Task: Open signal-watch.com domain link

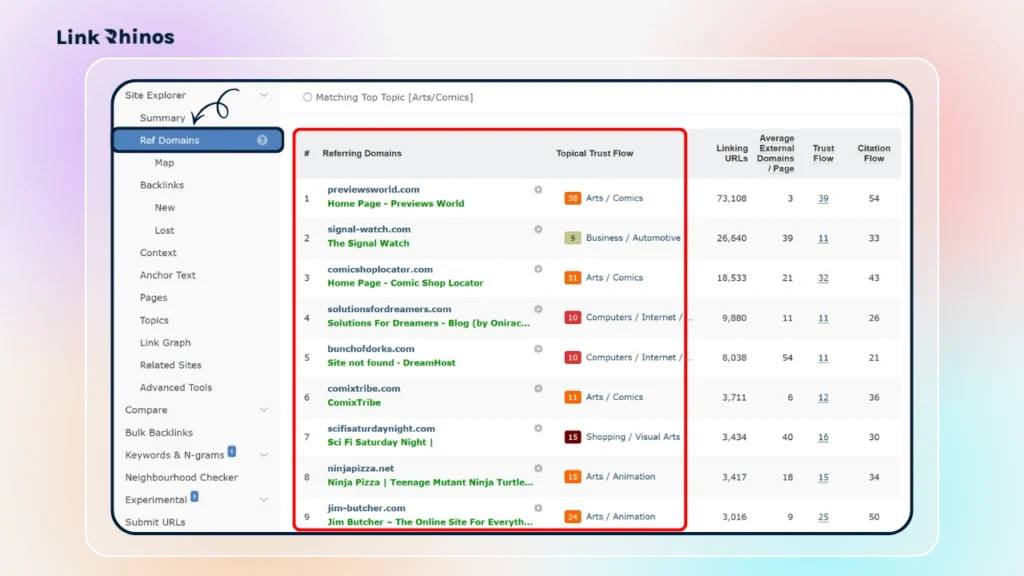Action: 369,229
